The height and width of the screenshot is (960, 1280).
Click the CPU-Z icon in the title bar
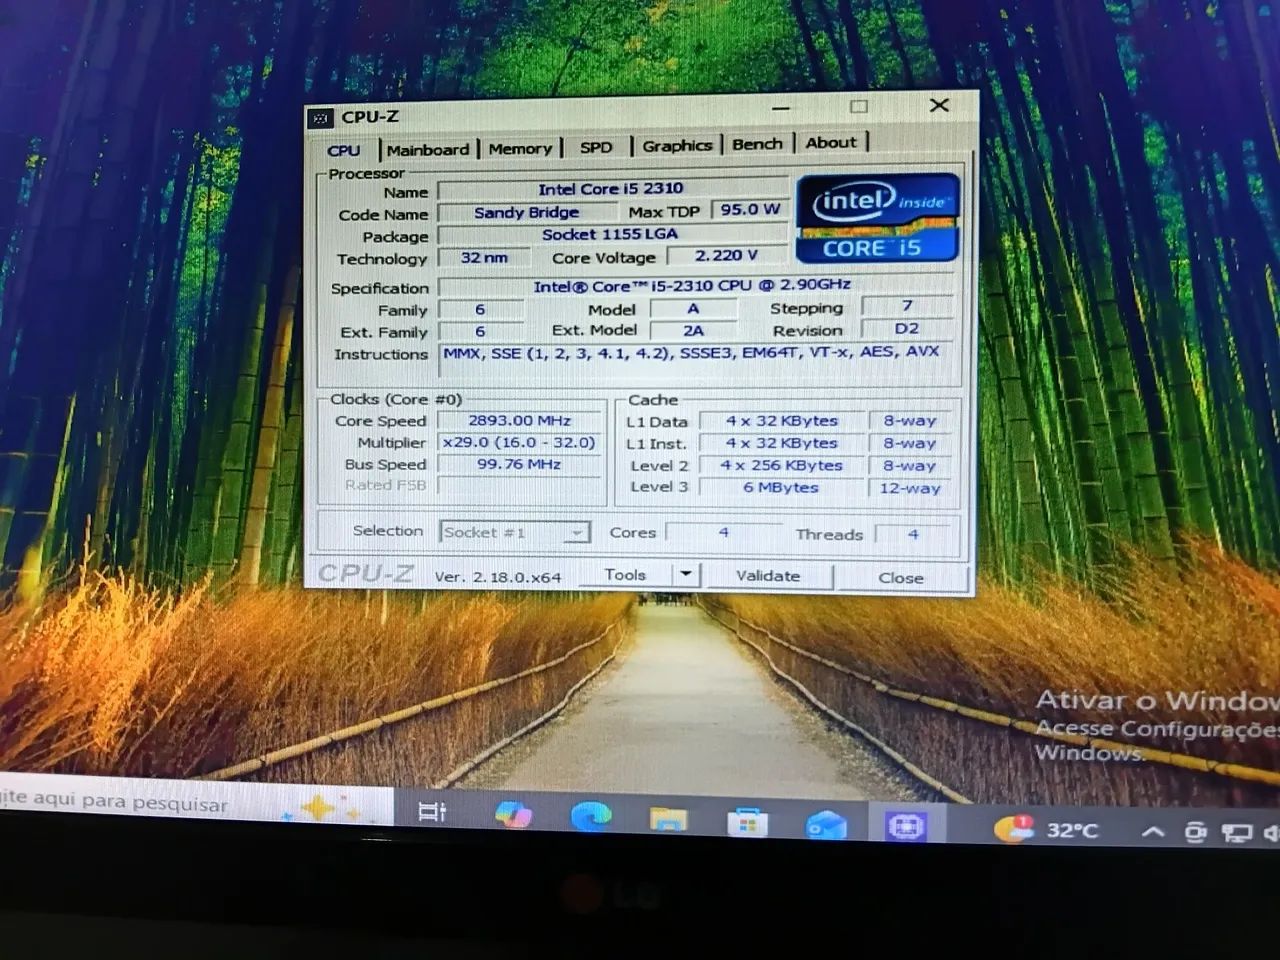[321, 117]
